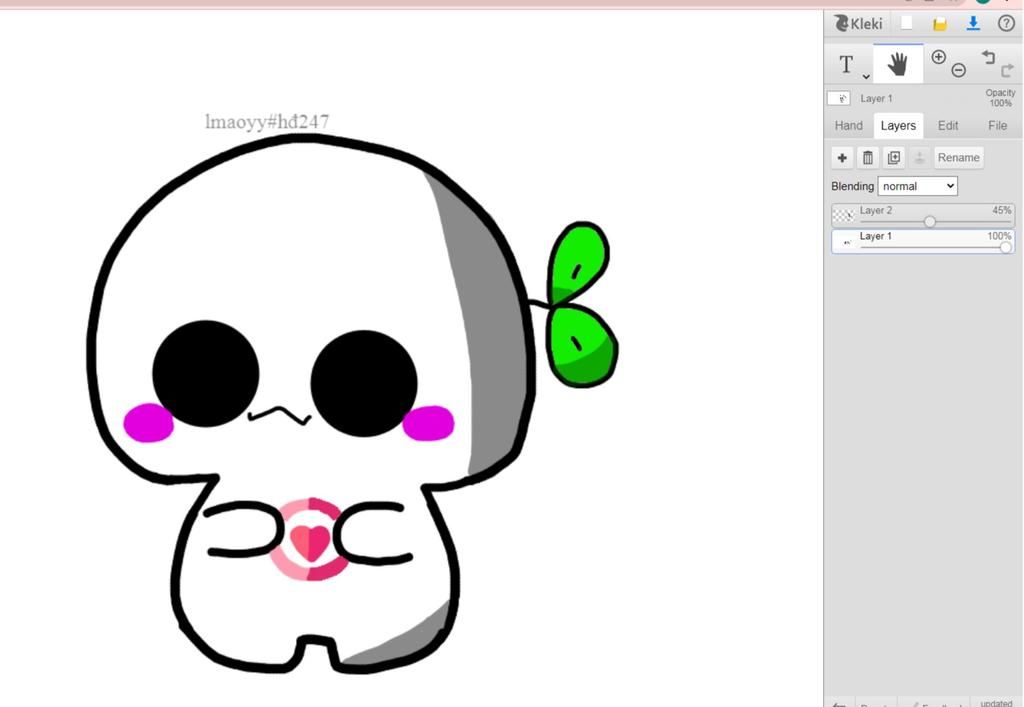Screen dimensions: 1024x707
Task: Expand the tool picker arrow beside Text
Action: pos(866,76)
